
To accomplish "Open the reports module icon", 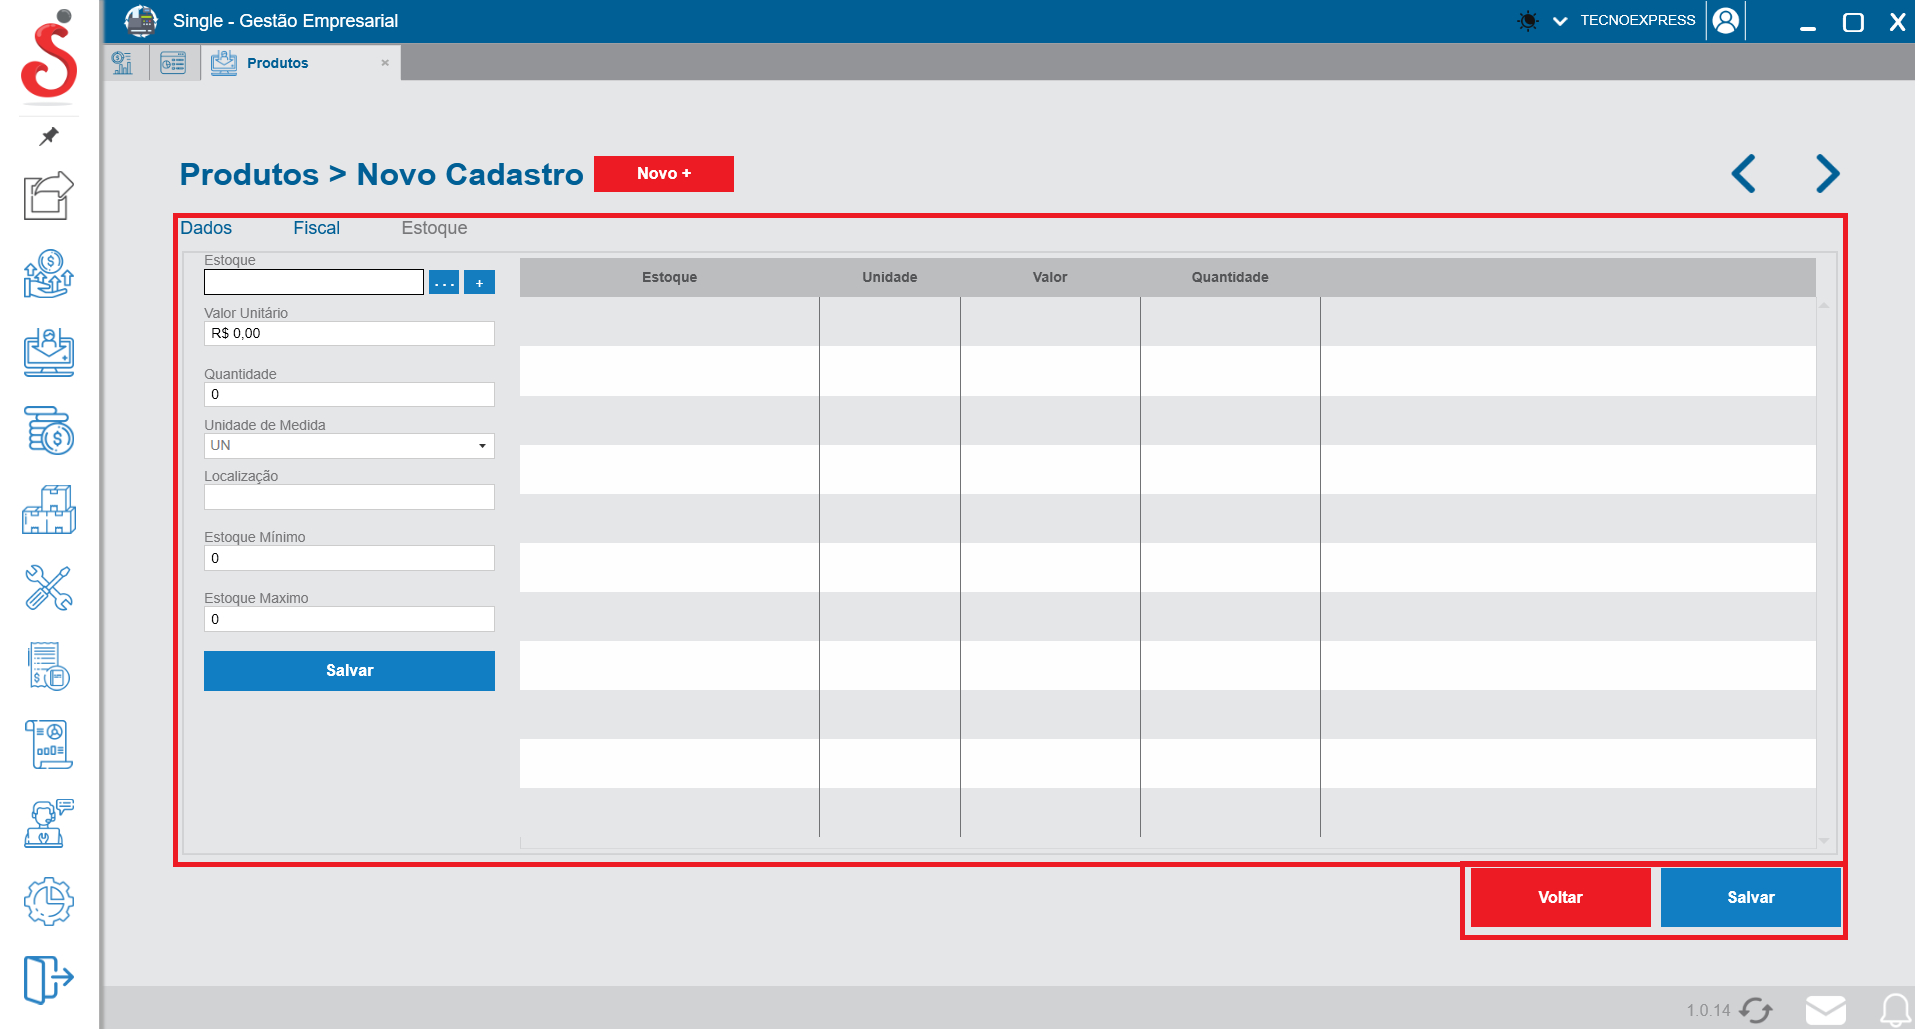I will (x=47, y=744).
